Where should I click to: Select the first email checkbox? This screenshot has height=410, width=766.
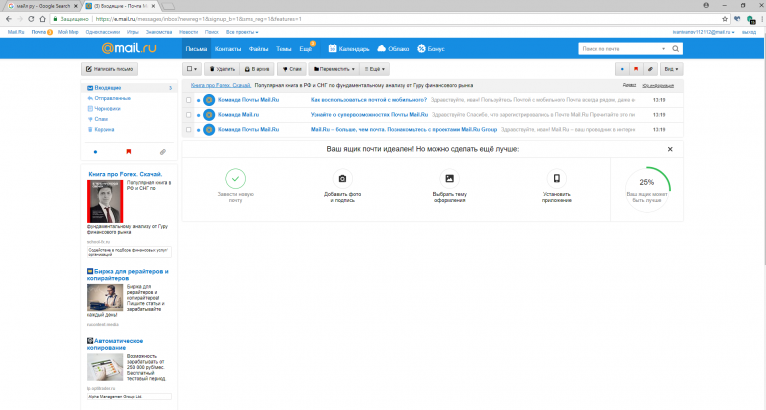tap(188, 100)
